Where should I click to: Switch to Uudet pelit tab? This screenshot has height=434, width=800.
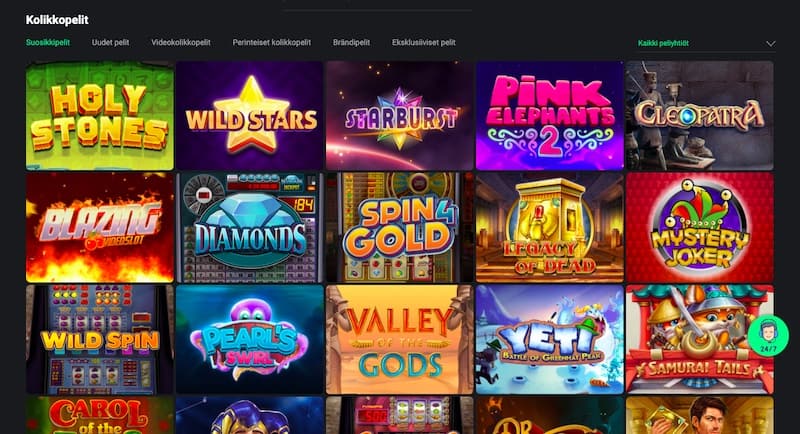click(110, 42)
